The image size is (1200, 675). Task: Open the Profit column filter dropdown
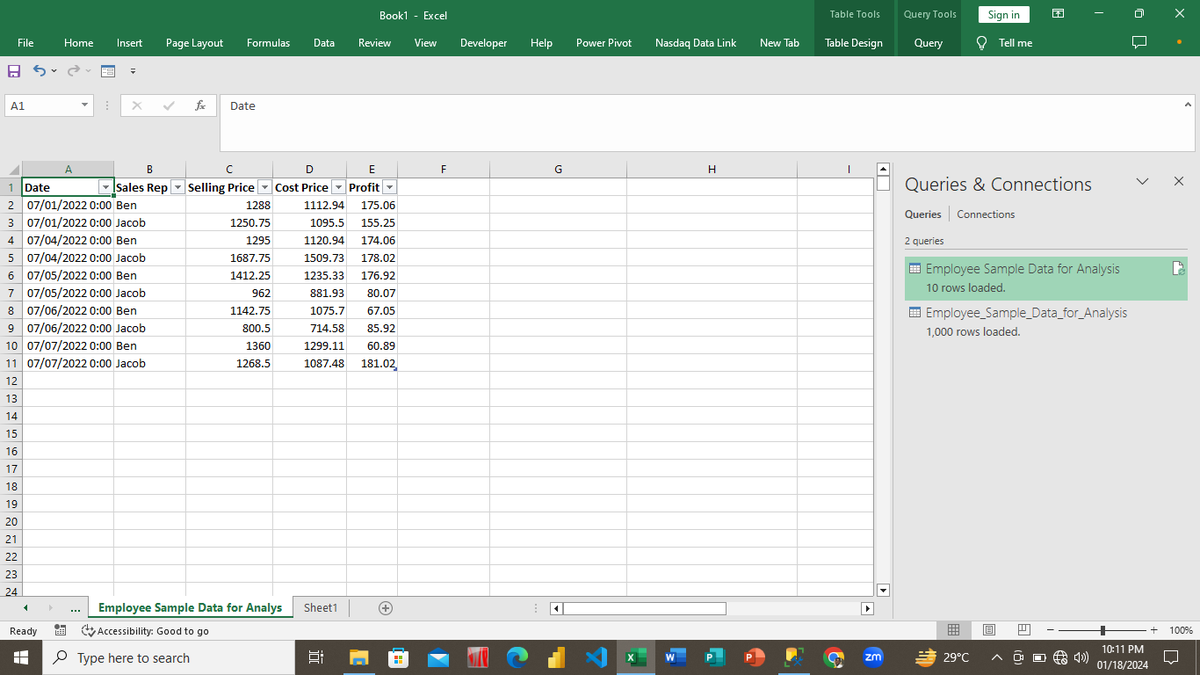pos(390,188)
